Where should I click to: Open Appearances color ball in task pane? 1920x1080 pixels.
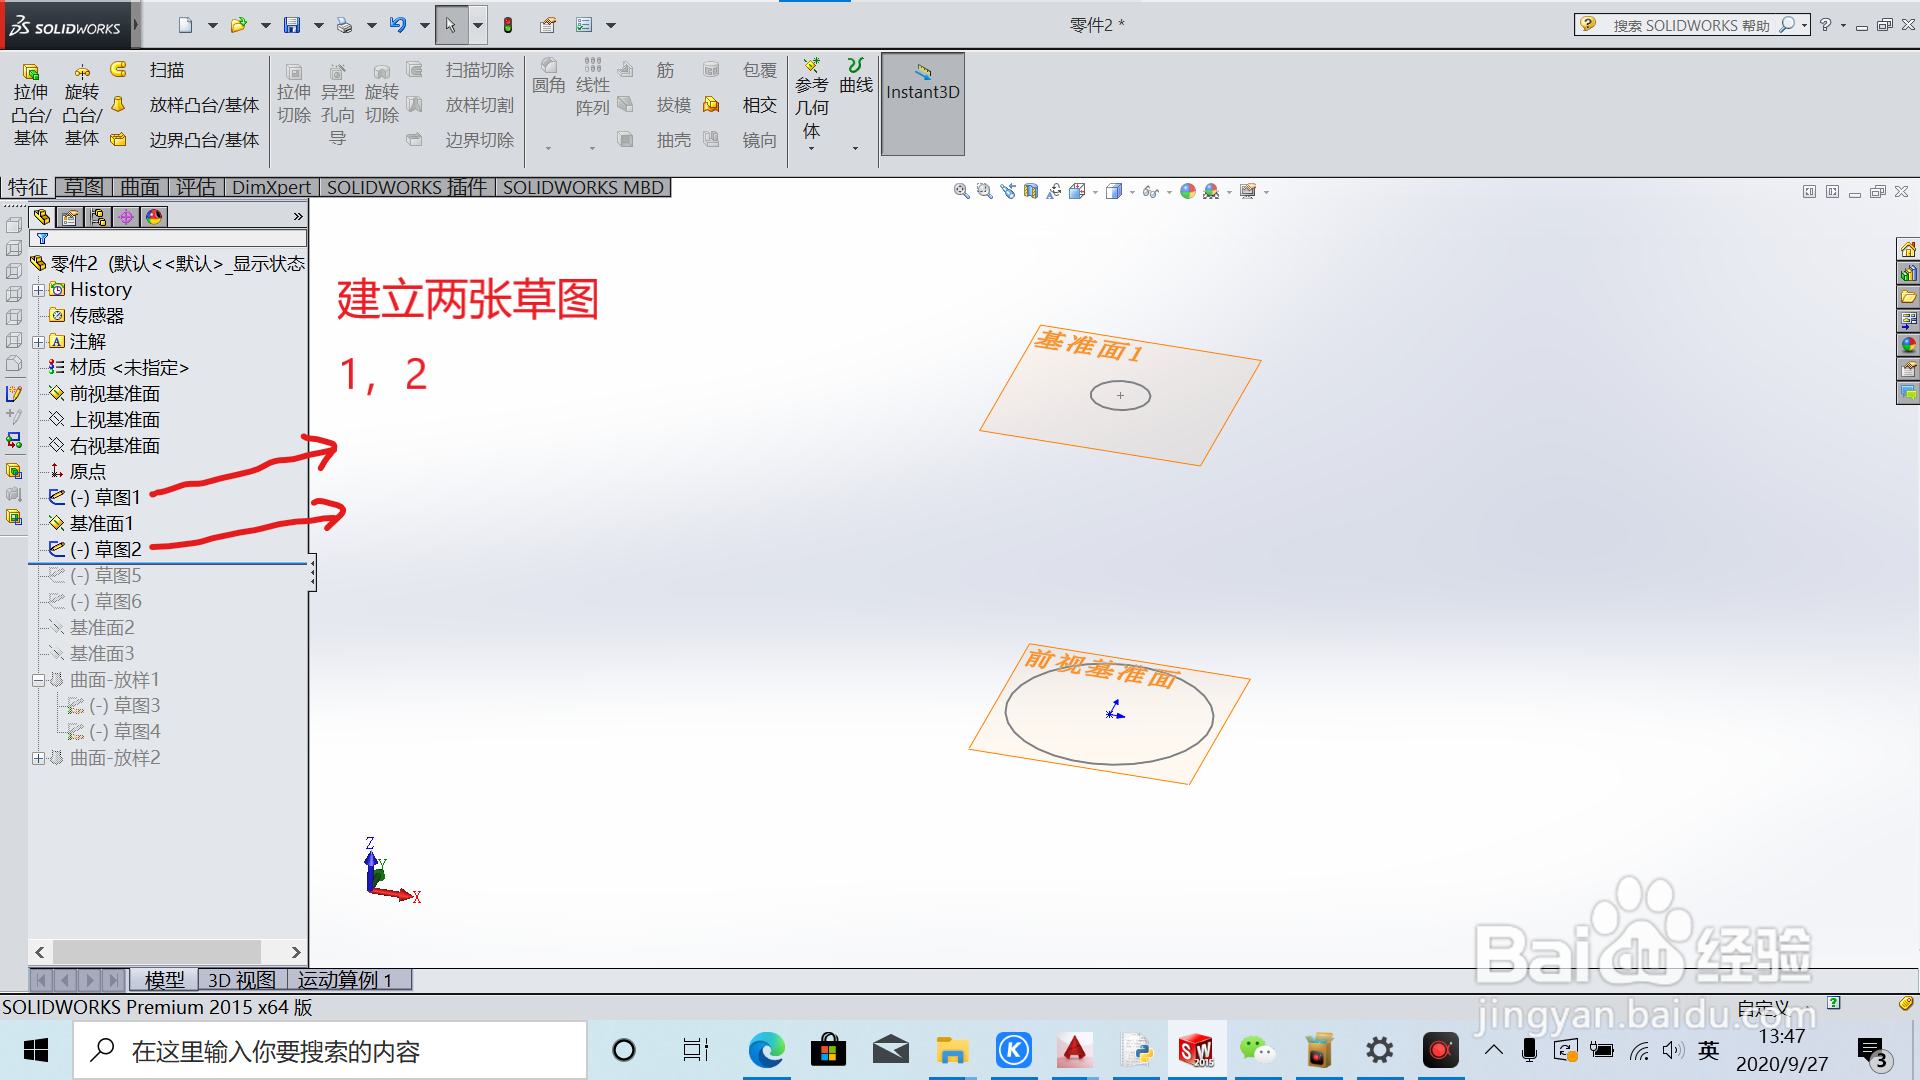1908,345
